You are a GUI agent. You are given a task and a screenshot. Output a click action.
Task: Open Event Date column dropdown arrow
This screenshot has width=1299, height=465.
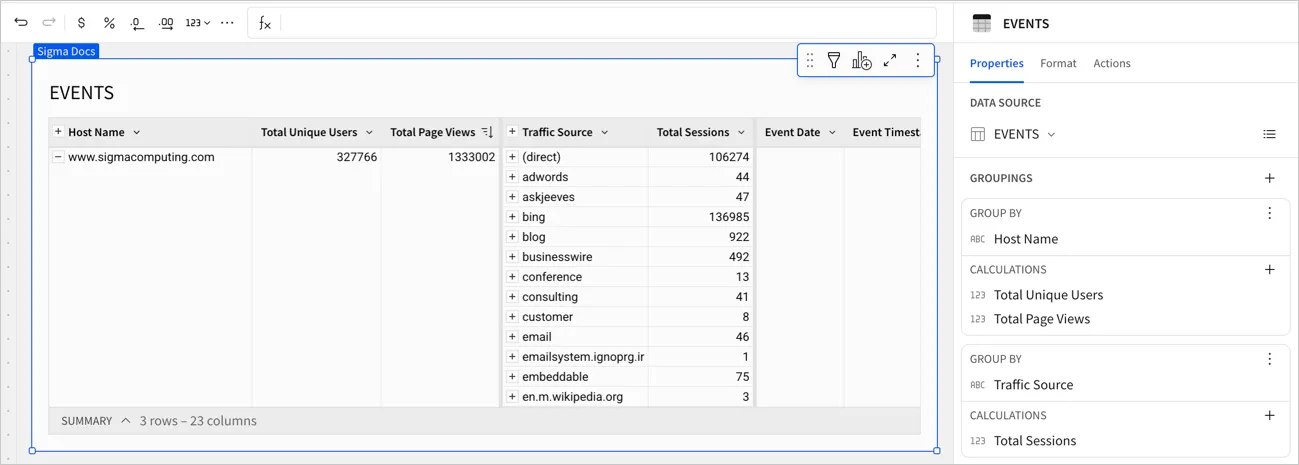[832, 132]
